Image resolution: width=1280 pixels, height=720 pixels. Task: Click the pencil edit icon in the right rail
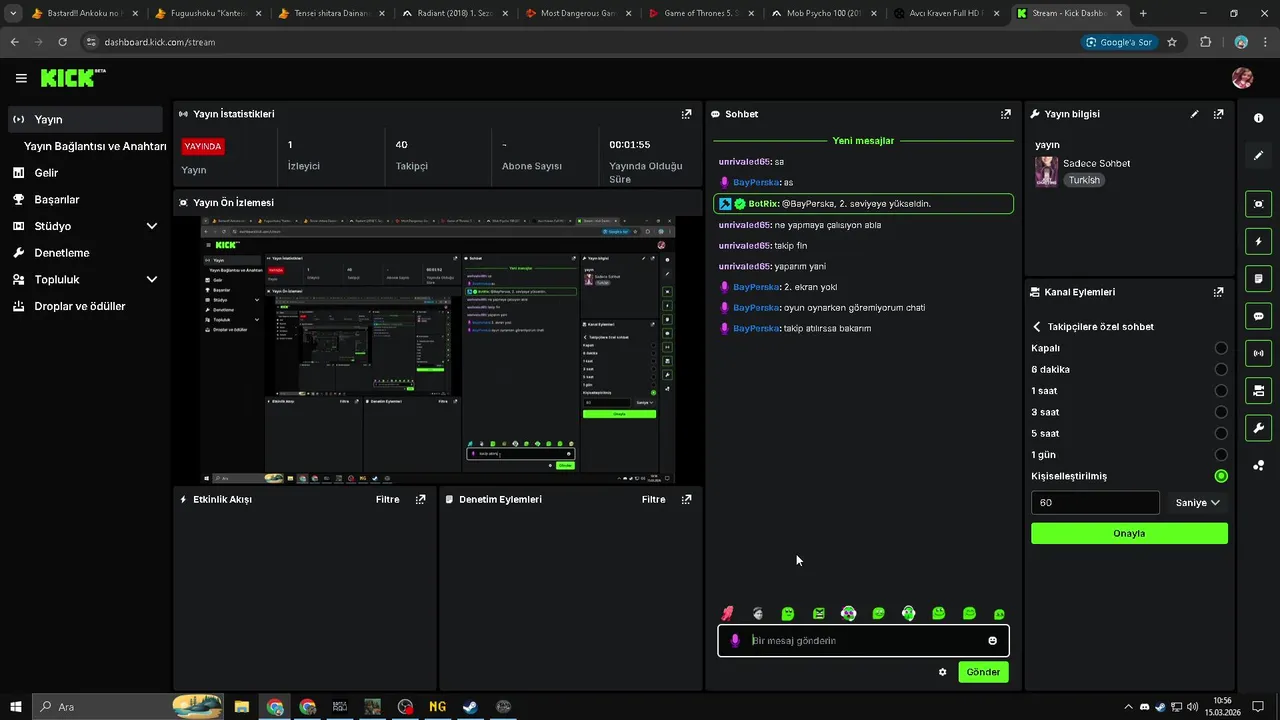pos(1258,155)
